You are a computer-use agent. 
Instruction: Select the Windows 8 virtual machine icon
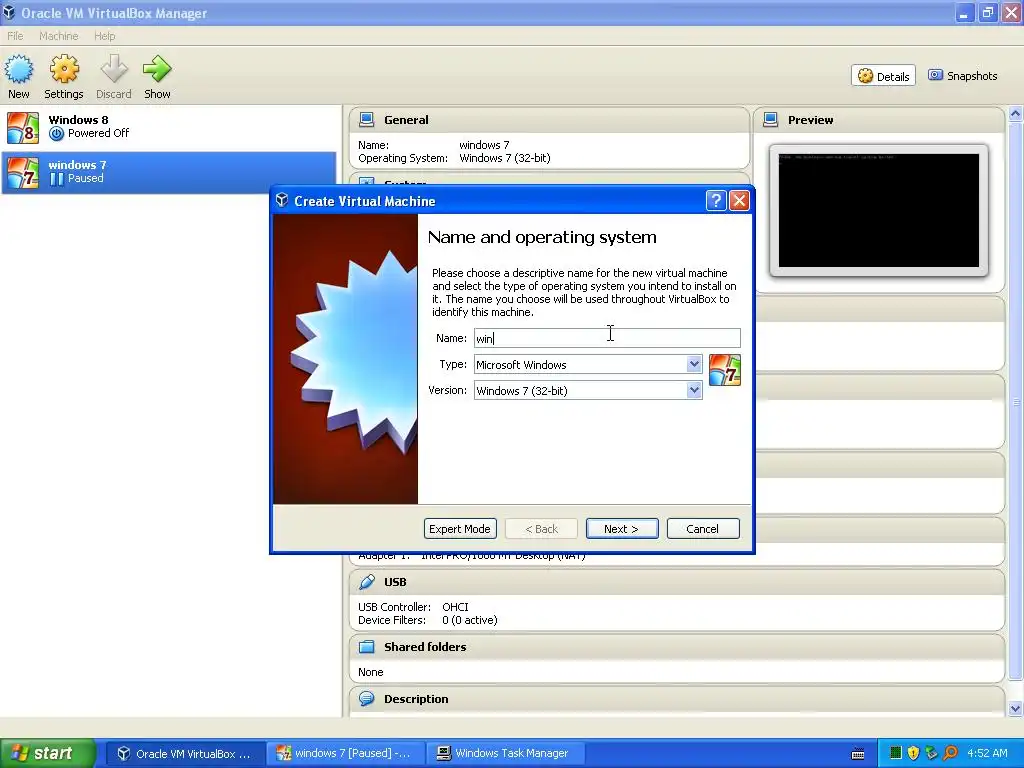(x=23, y=127)
